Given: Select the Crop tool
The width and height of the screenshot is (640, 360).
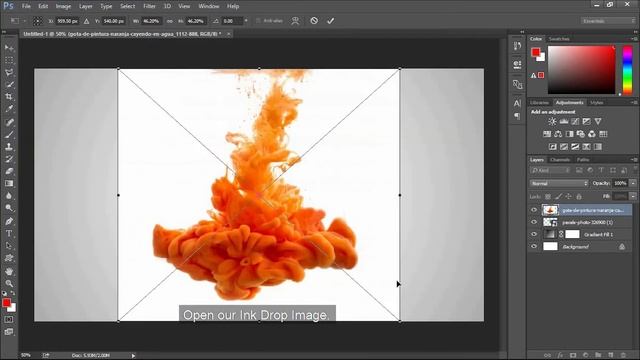Looking at the screenshot, I should (x=9, y=97).
